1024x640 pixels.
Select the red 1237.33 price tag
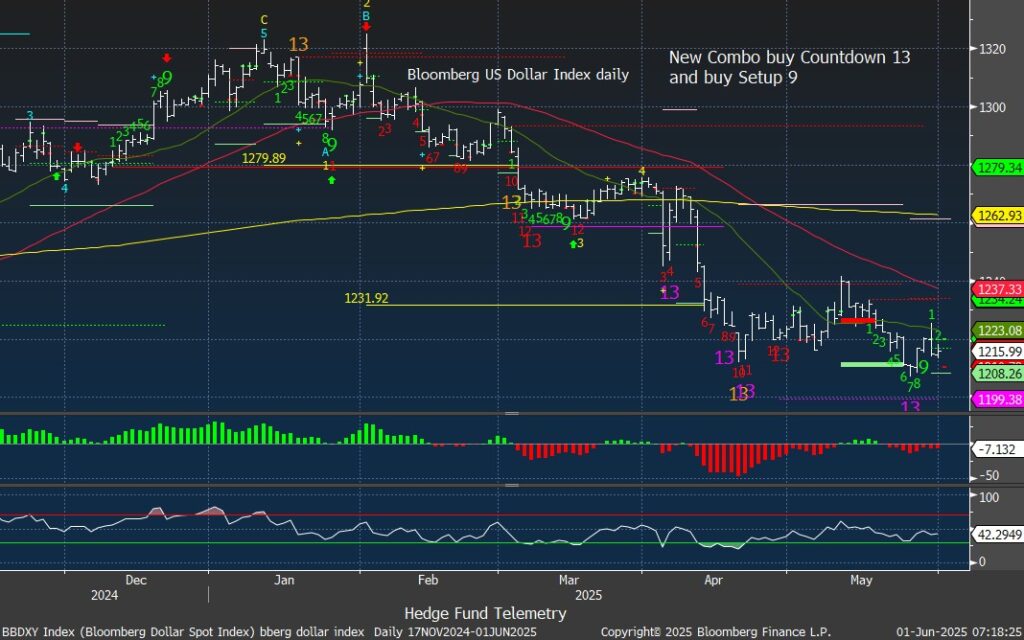pos(998,288)
